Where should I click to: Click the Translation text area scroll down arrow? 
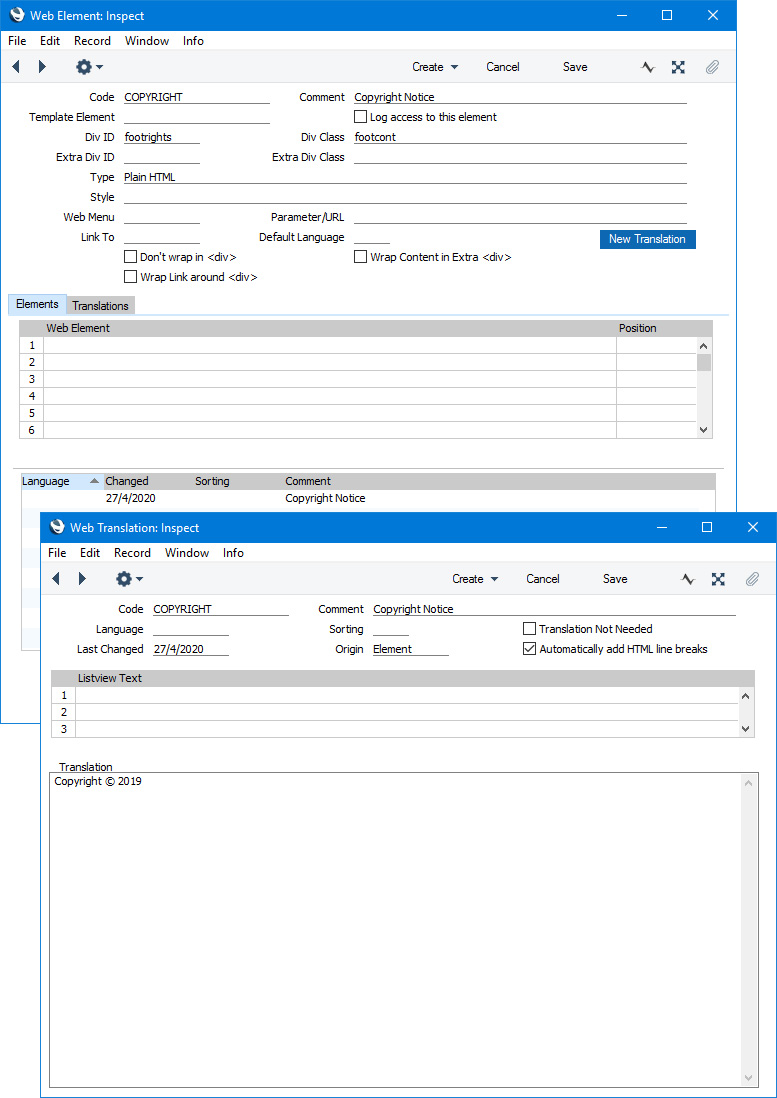tap(748, 1078)
